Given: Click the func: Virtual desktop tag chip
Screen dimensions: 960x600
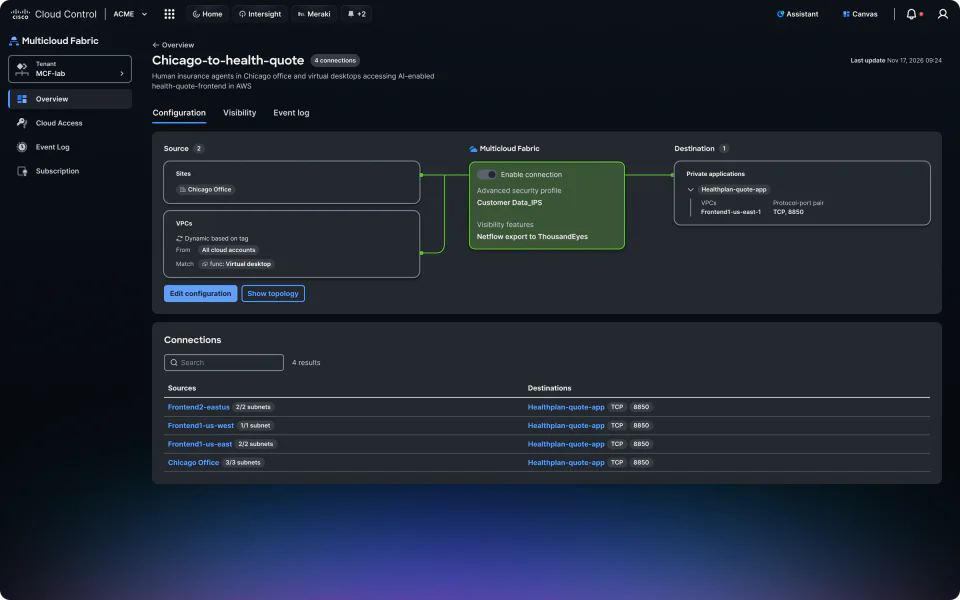Looking at the screenshot, I should 236,264.
